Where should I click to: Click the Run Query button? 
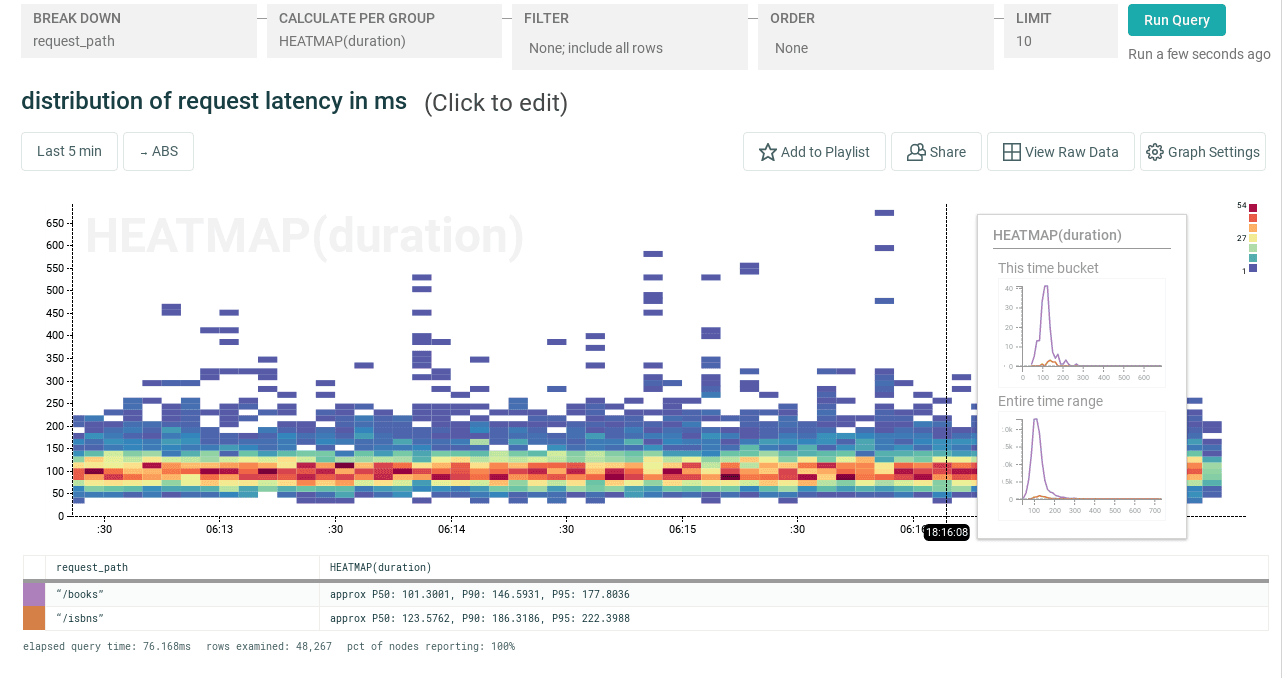point(1176,19)
